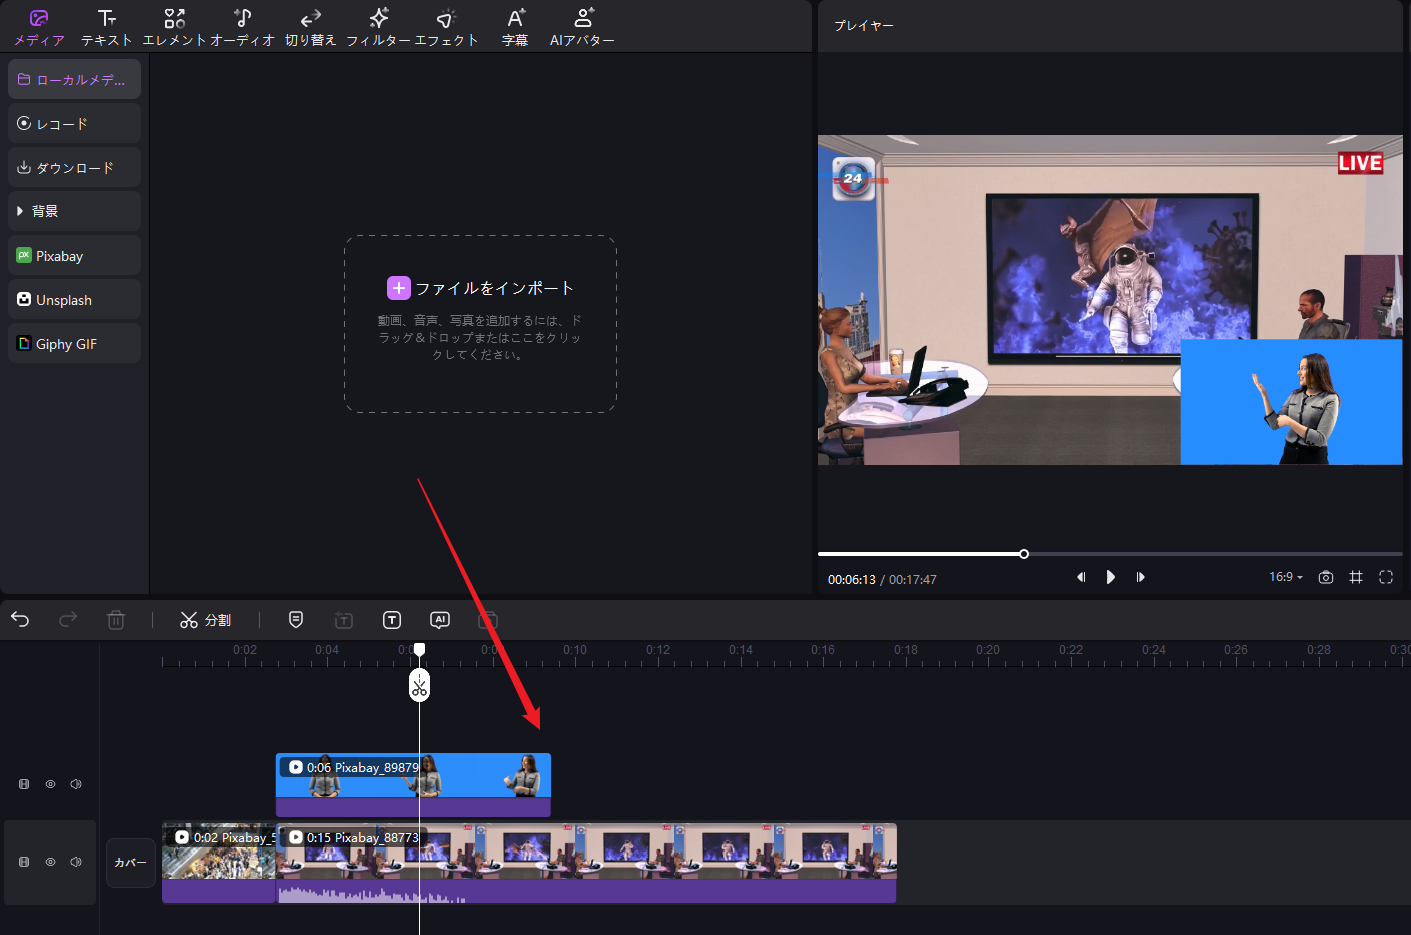Mute the upper overlay track
This screenshot has height=935, width=1411.
tap(76, 784)
